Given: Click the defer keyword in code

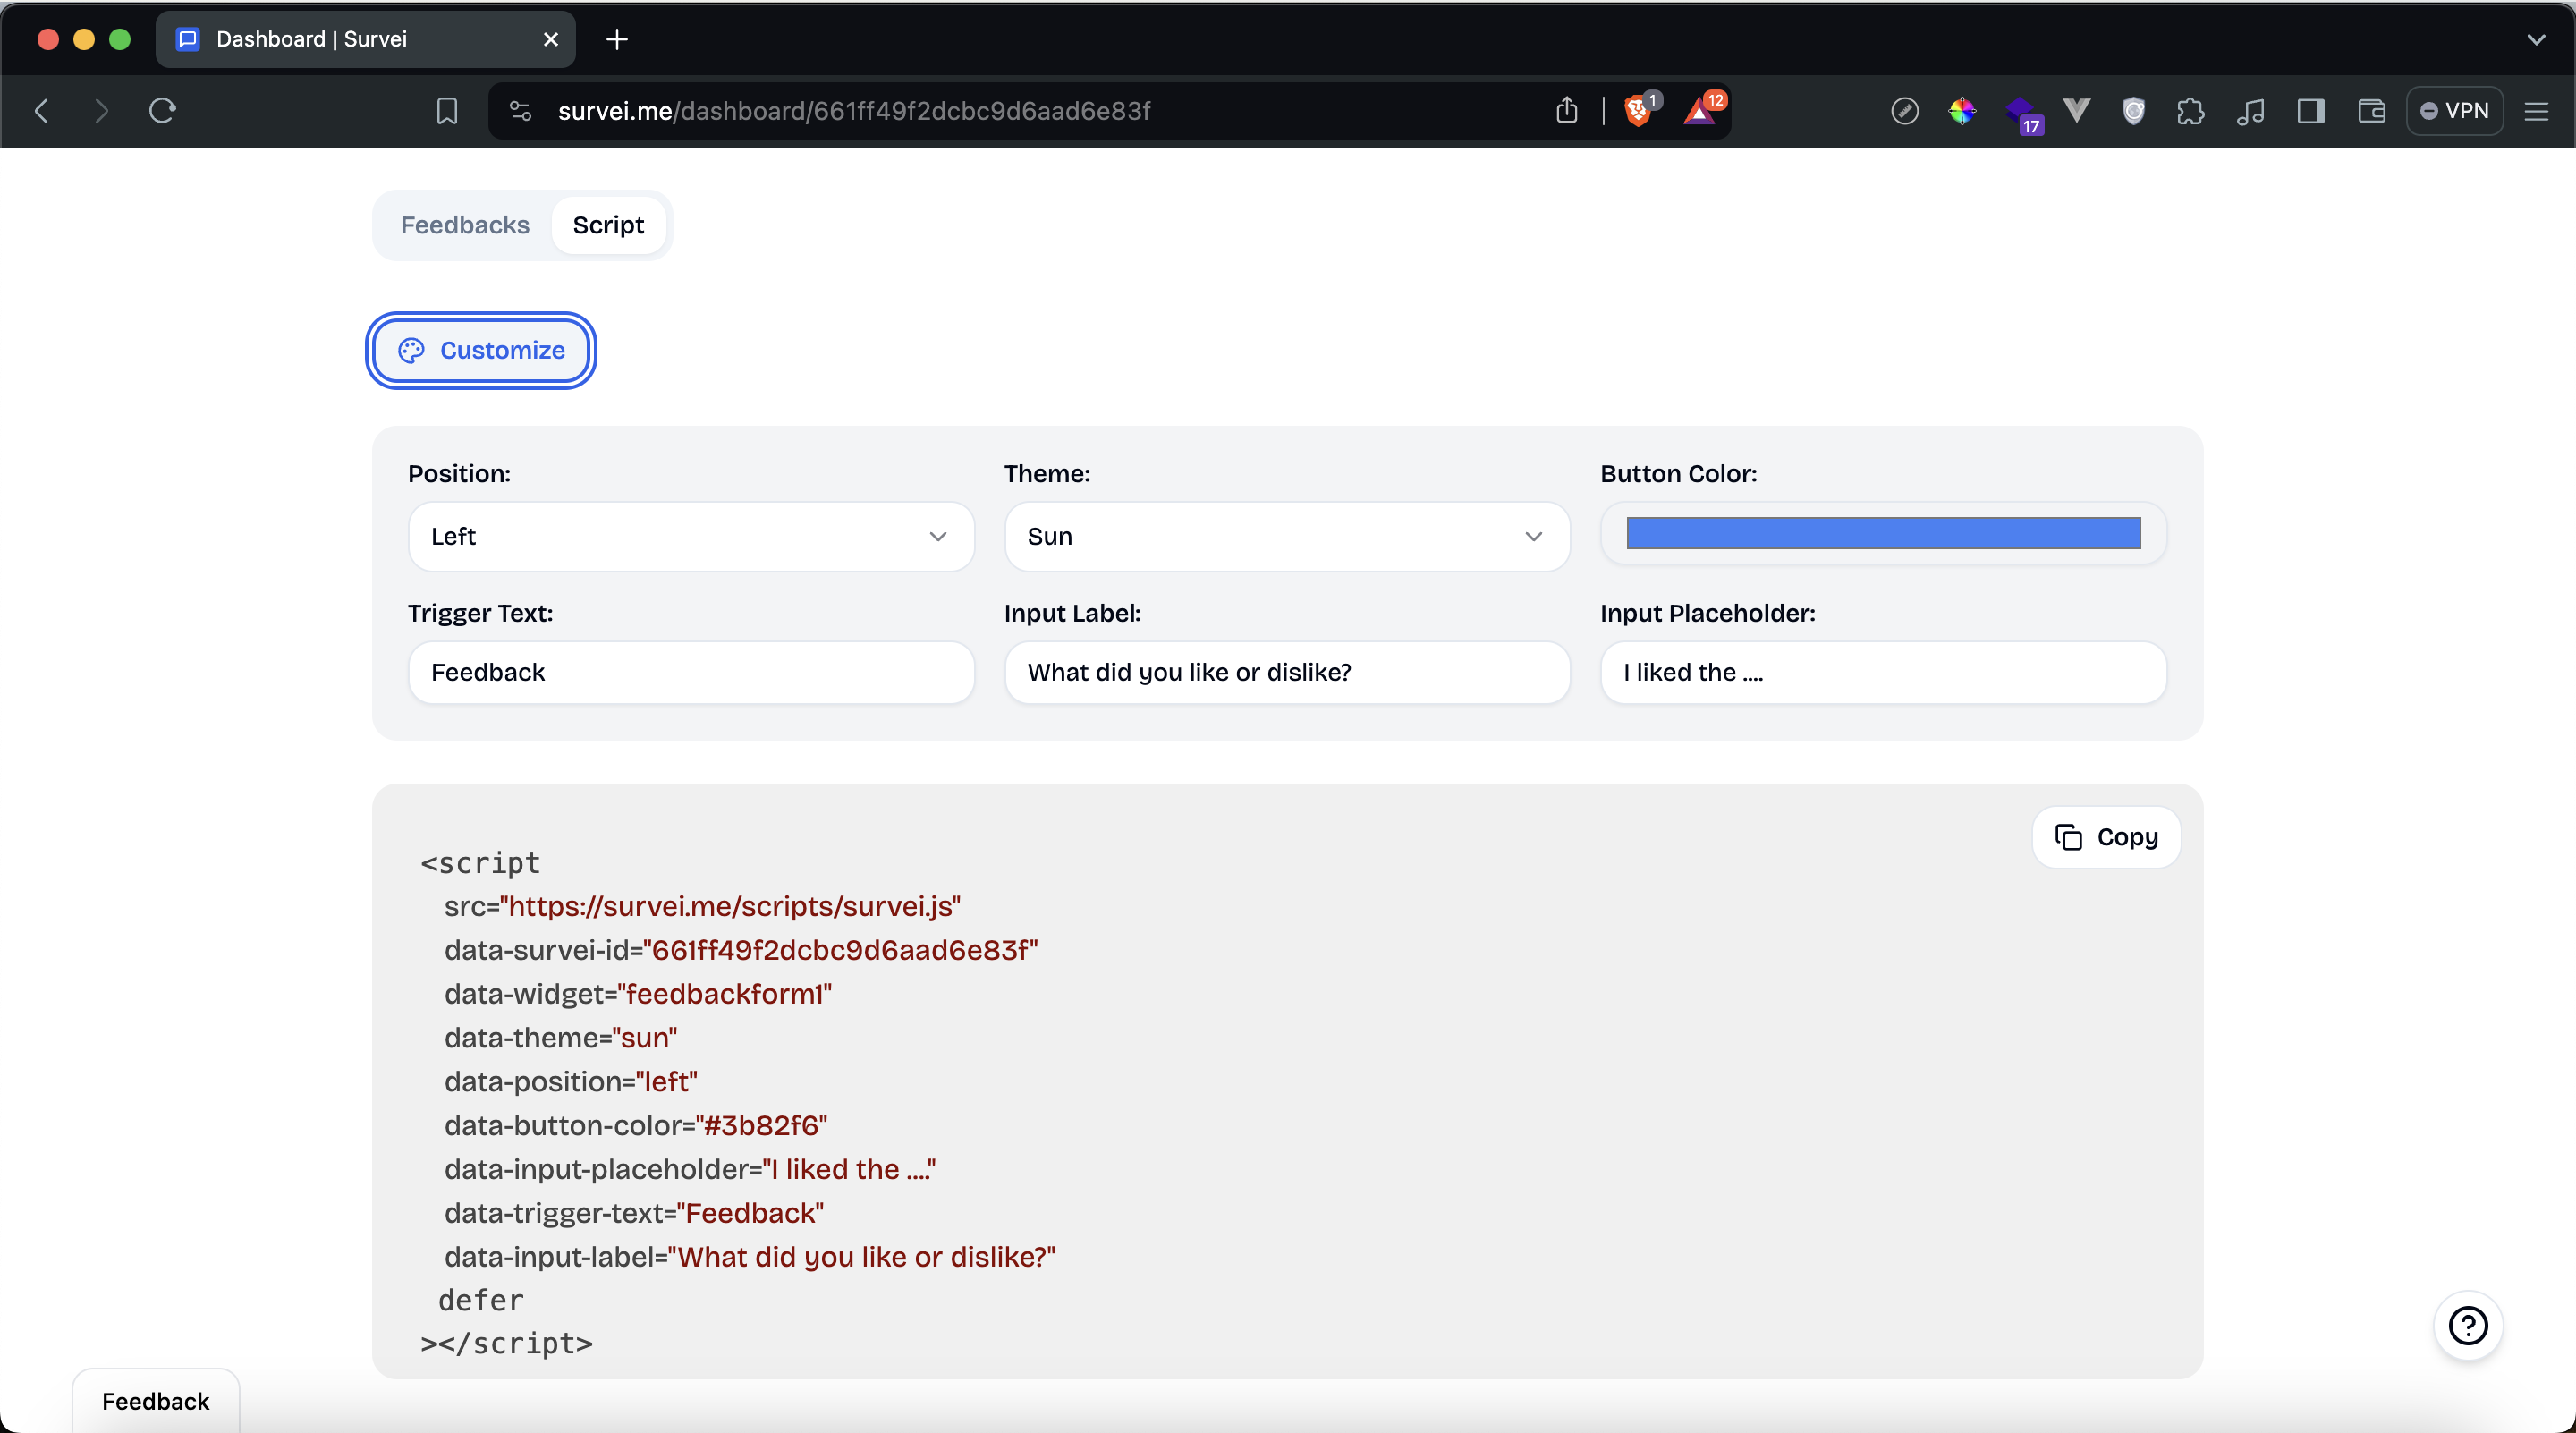Looking at the screenshot, I should pyautogui.click(x=481, y=1300).
